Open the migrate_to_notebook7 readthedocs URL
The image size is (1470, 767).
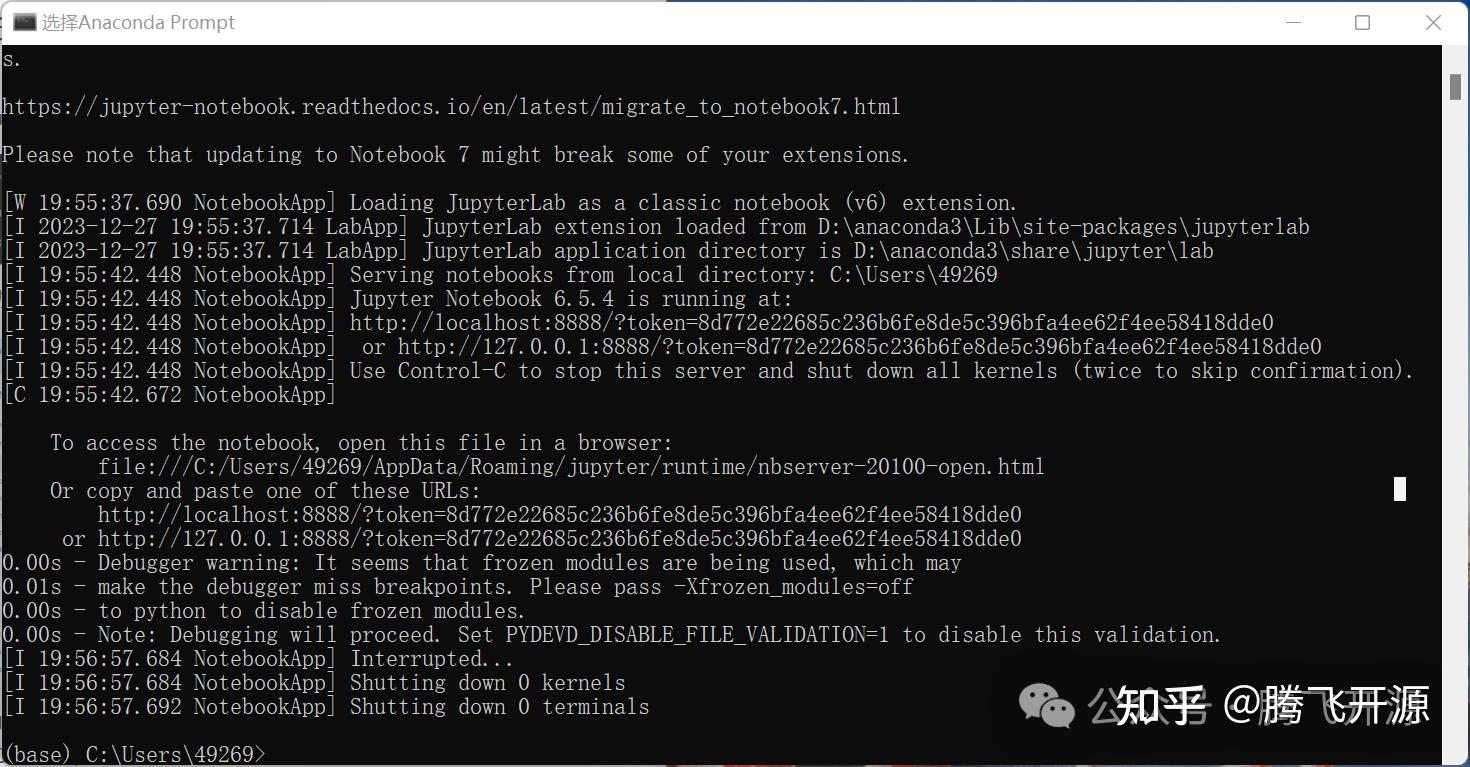point(451,106)
